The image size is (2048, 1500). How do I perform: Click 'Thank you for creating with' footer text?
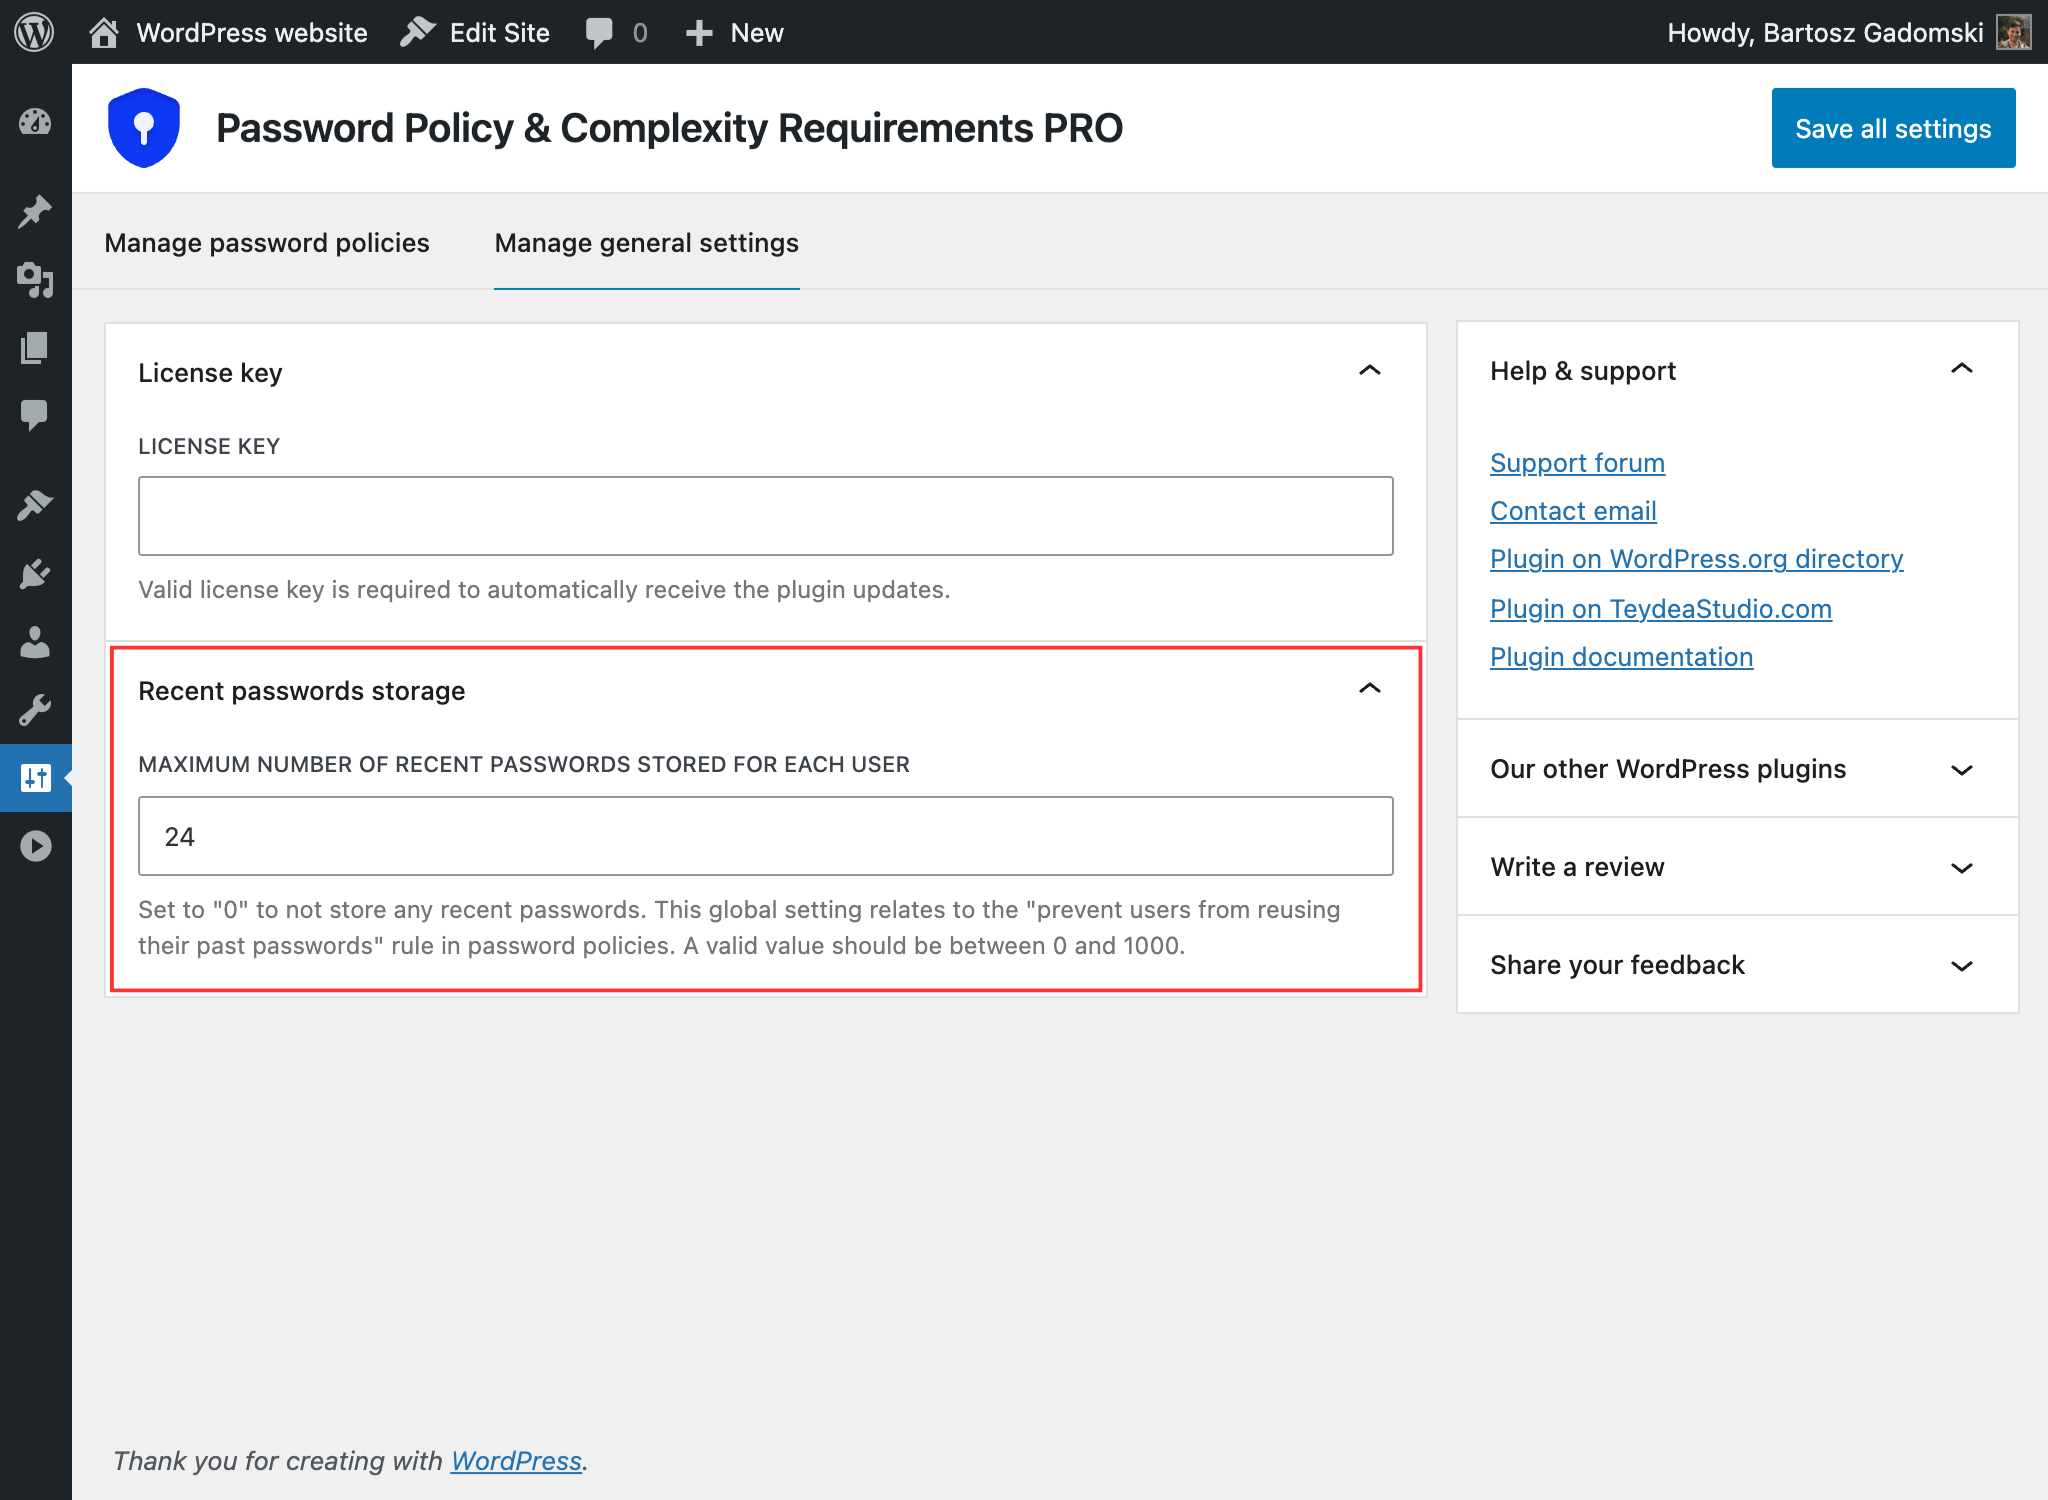(x=278, y=1461)
